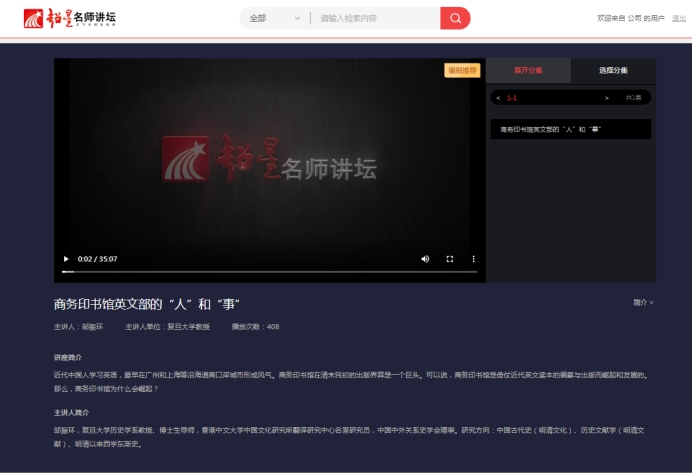Image resolution: width=693 pixels, height=475 pixels.
Task: Collapse the 简介 section expander
Action: [x=643, y=302]
